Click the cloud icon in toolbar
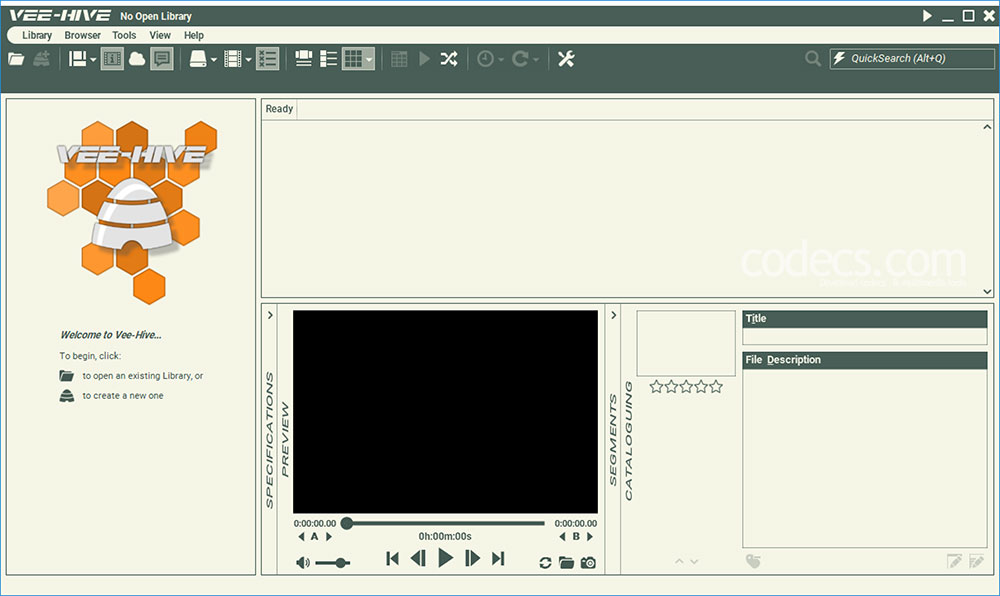Screen dimensions: 1000x596 coord(137,59)
